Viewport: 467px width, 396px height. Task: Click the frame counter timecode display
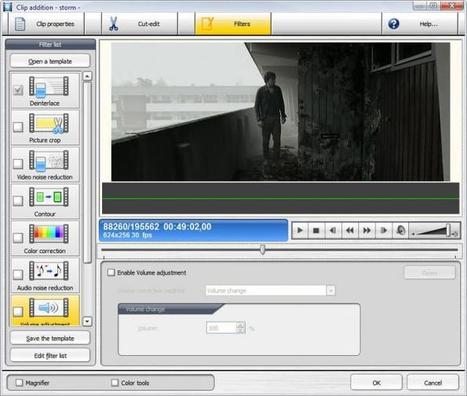click(x=193, y=230)
